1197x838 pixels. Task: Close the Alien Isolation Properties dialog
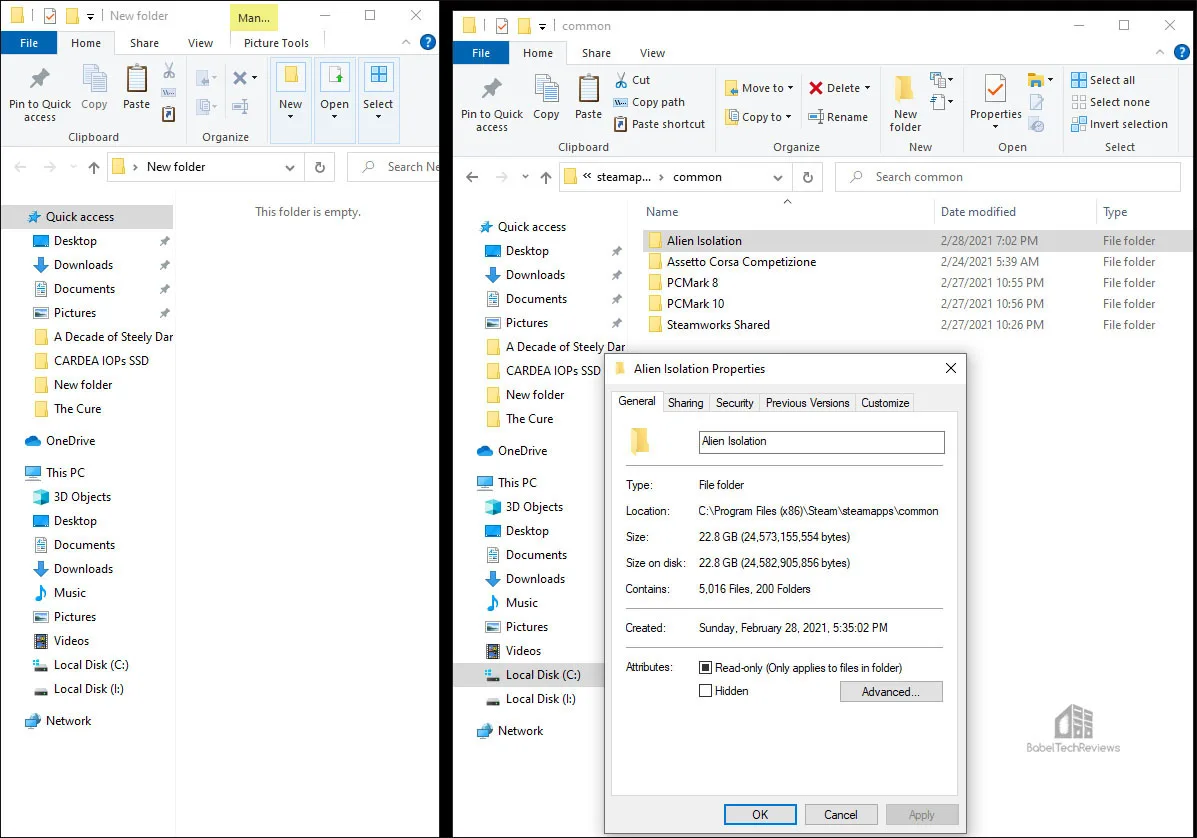(950, 369)
